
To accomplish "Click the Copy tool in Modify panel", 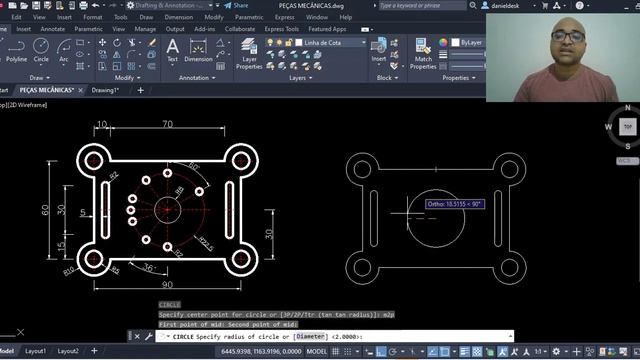I will point(102,54).
